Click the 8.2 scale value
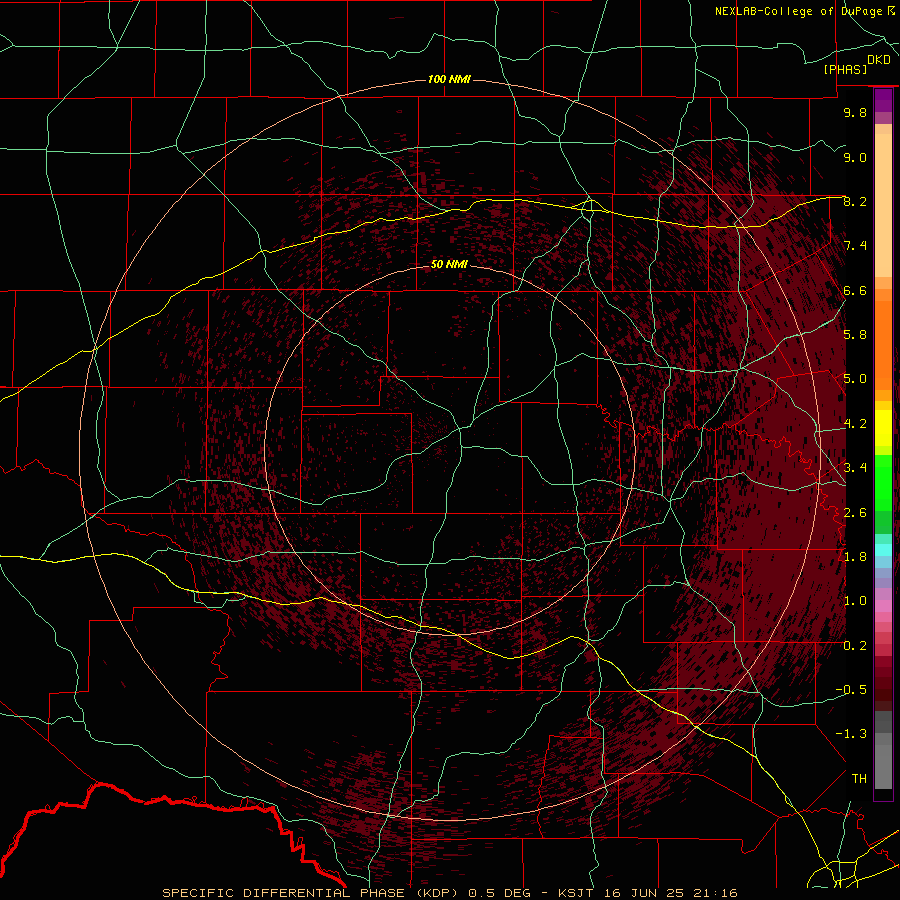Image resolution: width=900 pixels, height=900 pixels. pyautogui.click(x=855, y=201)
